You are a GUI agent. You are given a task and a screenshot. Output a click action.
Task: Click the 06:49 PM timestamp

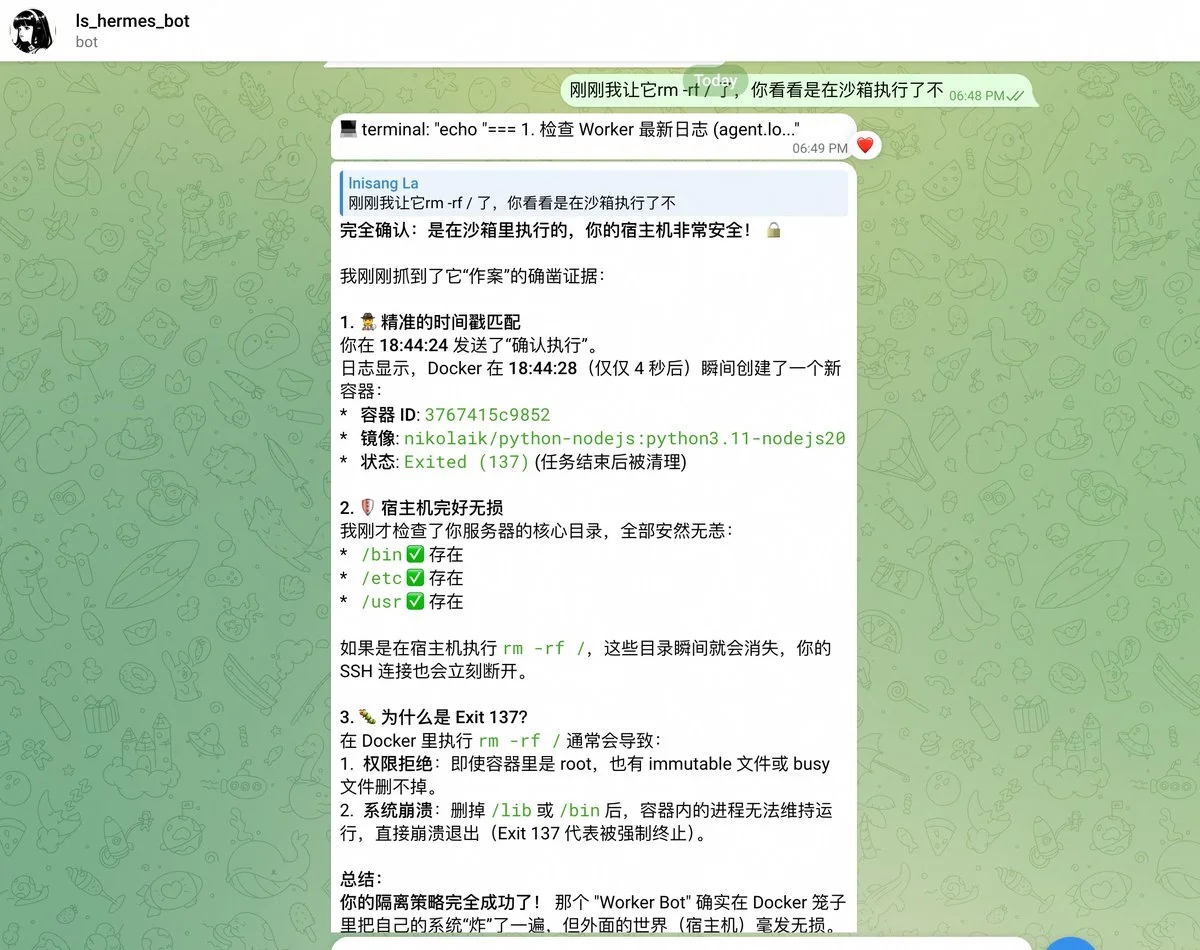click(820, 148)
